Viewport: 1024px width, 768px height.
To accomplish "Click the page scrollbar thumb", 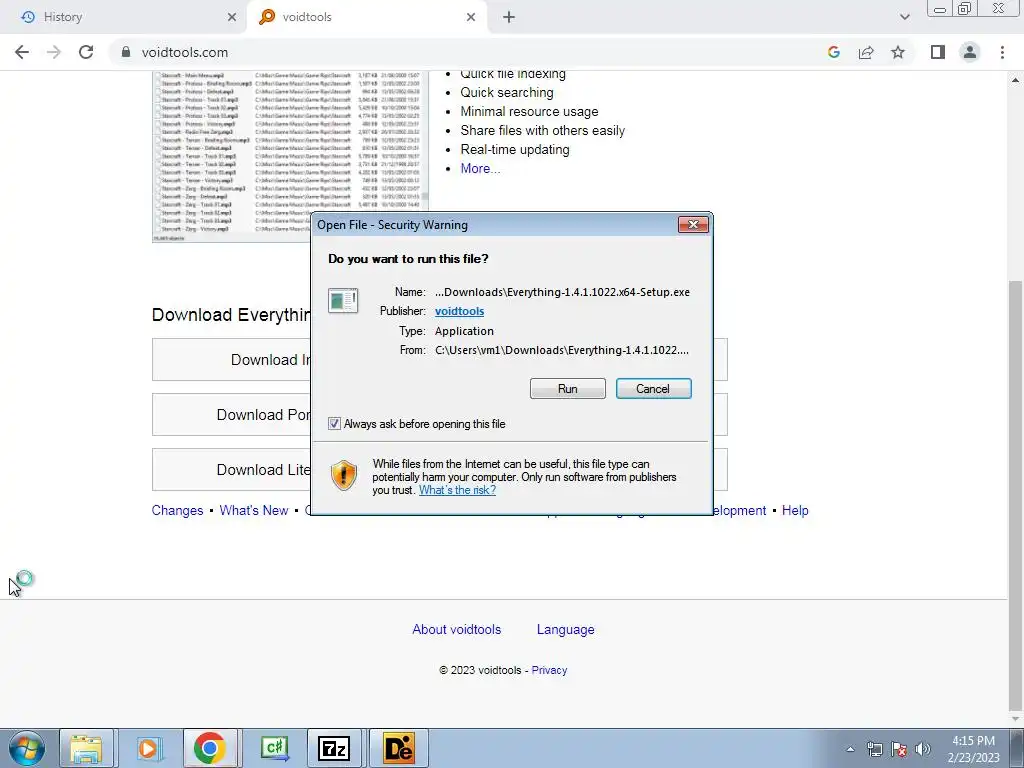I will click(x=1016, y=494).
